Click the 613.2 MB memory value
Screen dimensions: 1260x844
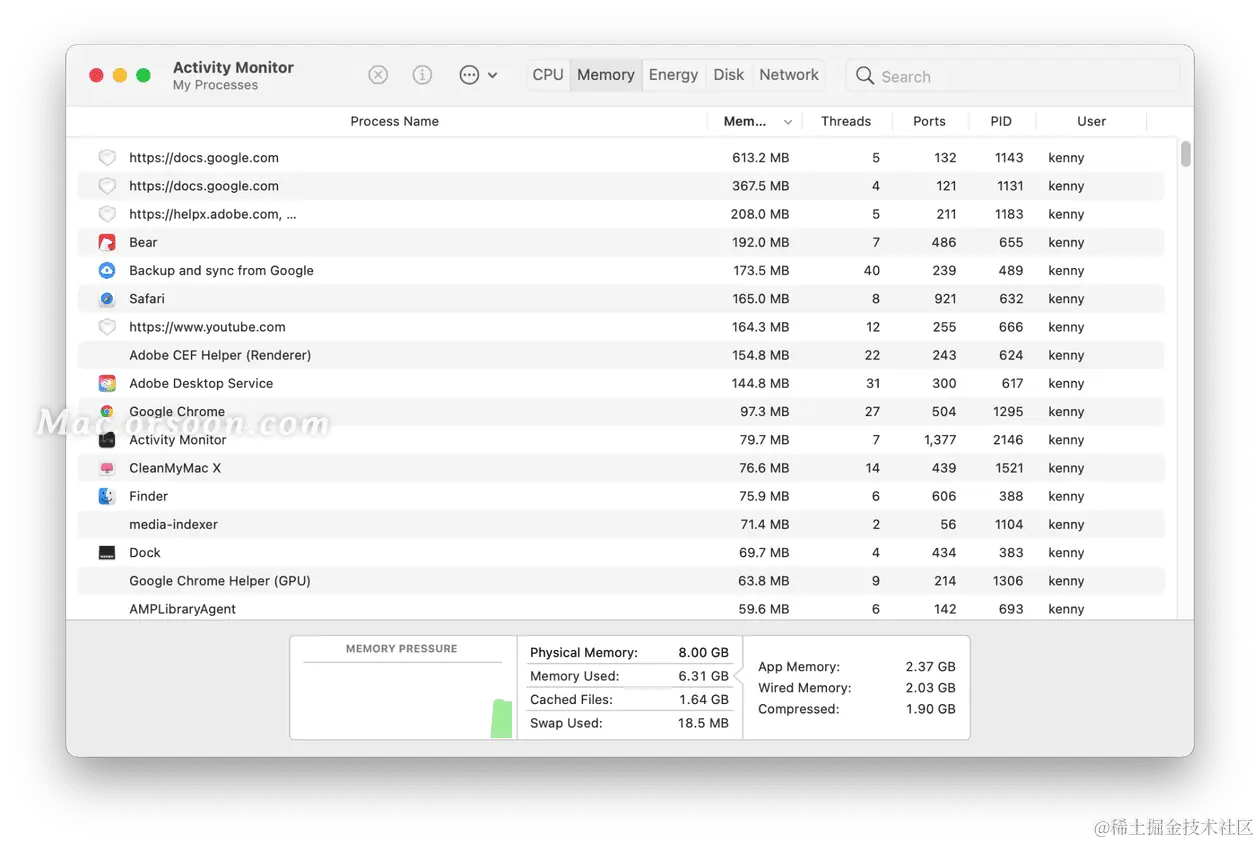[x=760, y=158]
